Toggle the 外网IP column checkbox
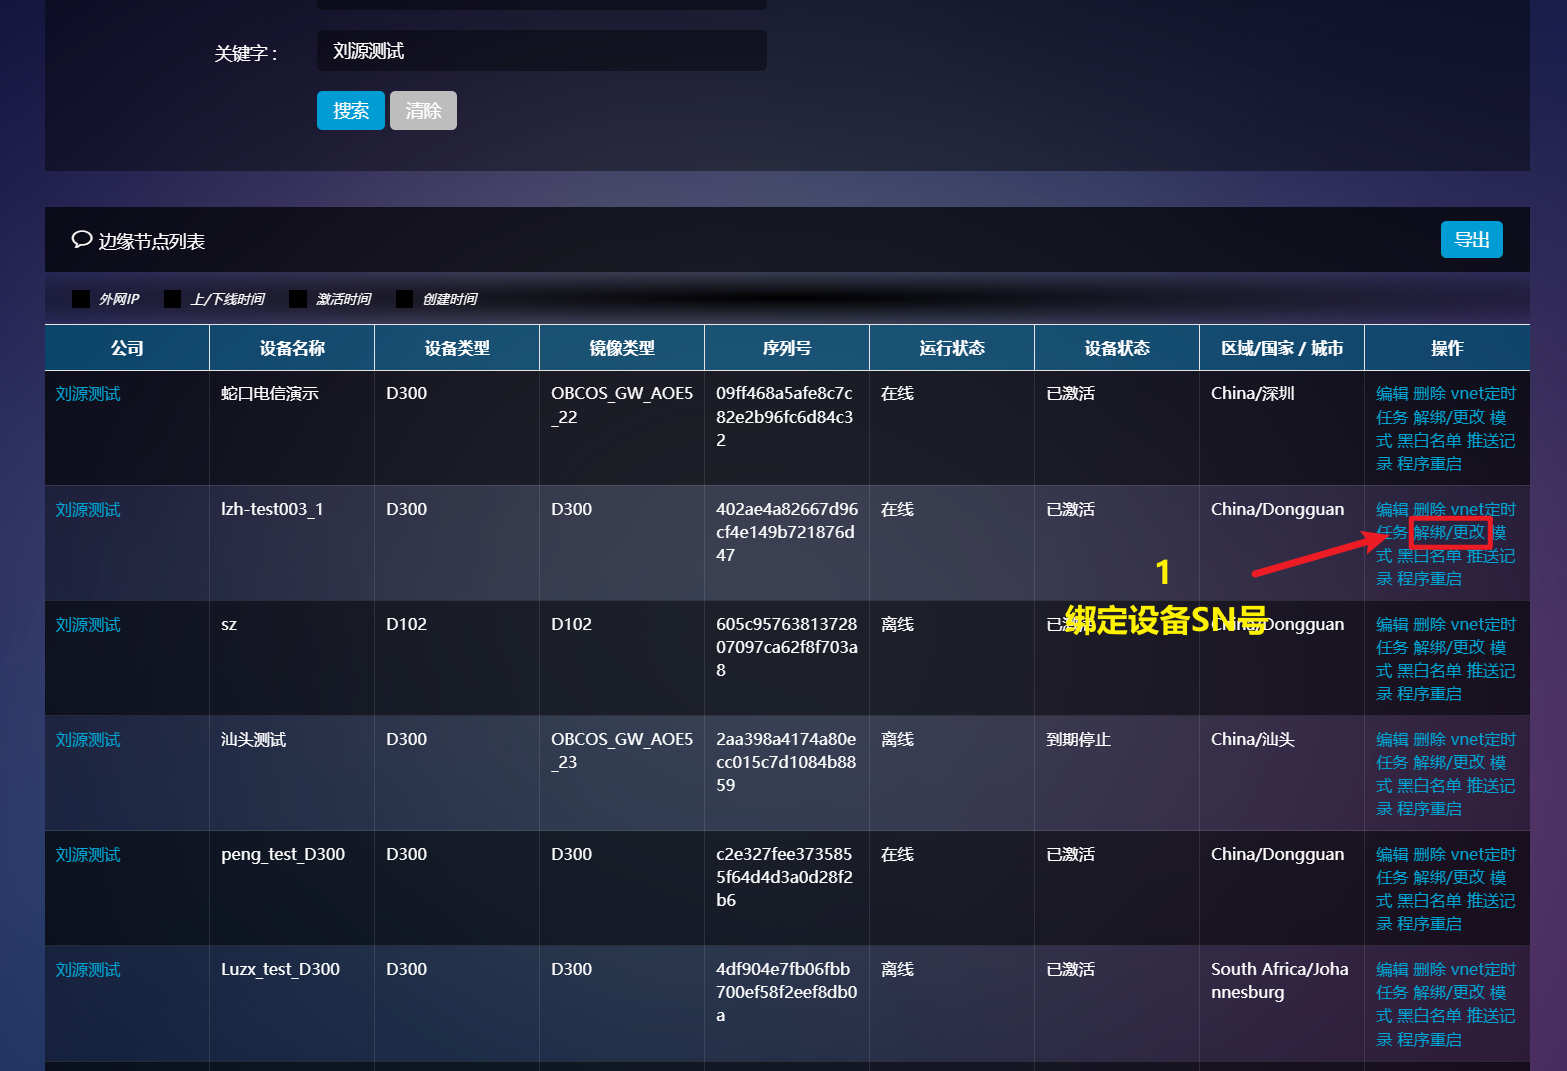This screenshot has width=1567, height=1071. coord(81,299)
